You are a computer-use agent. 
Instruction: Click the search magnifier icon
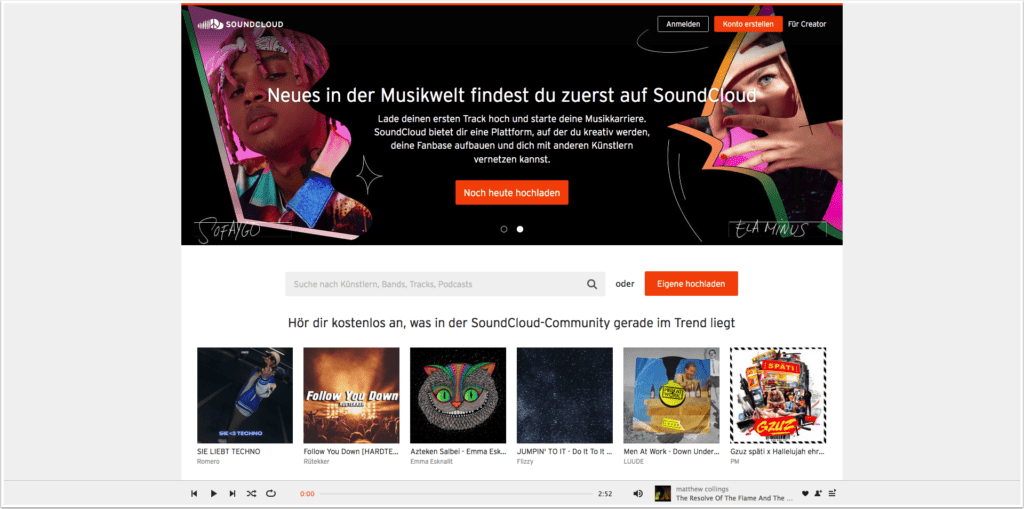point(592,284)
